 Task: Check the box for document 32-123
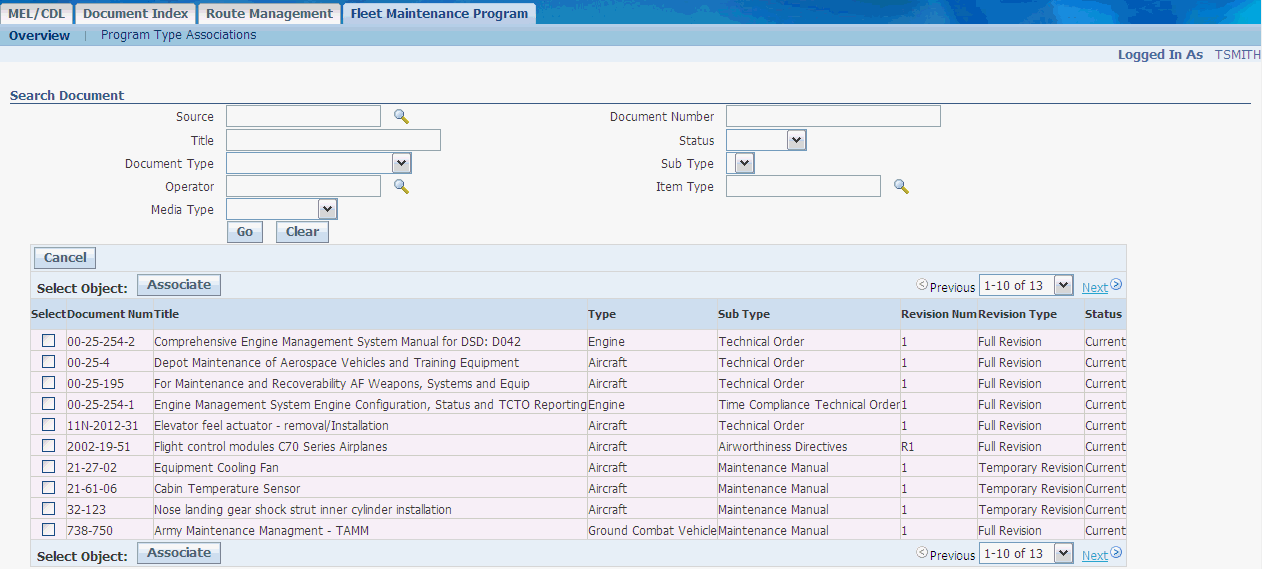pyautogui.click(x=48, y=508)
